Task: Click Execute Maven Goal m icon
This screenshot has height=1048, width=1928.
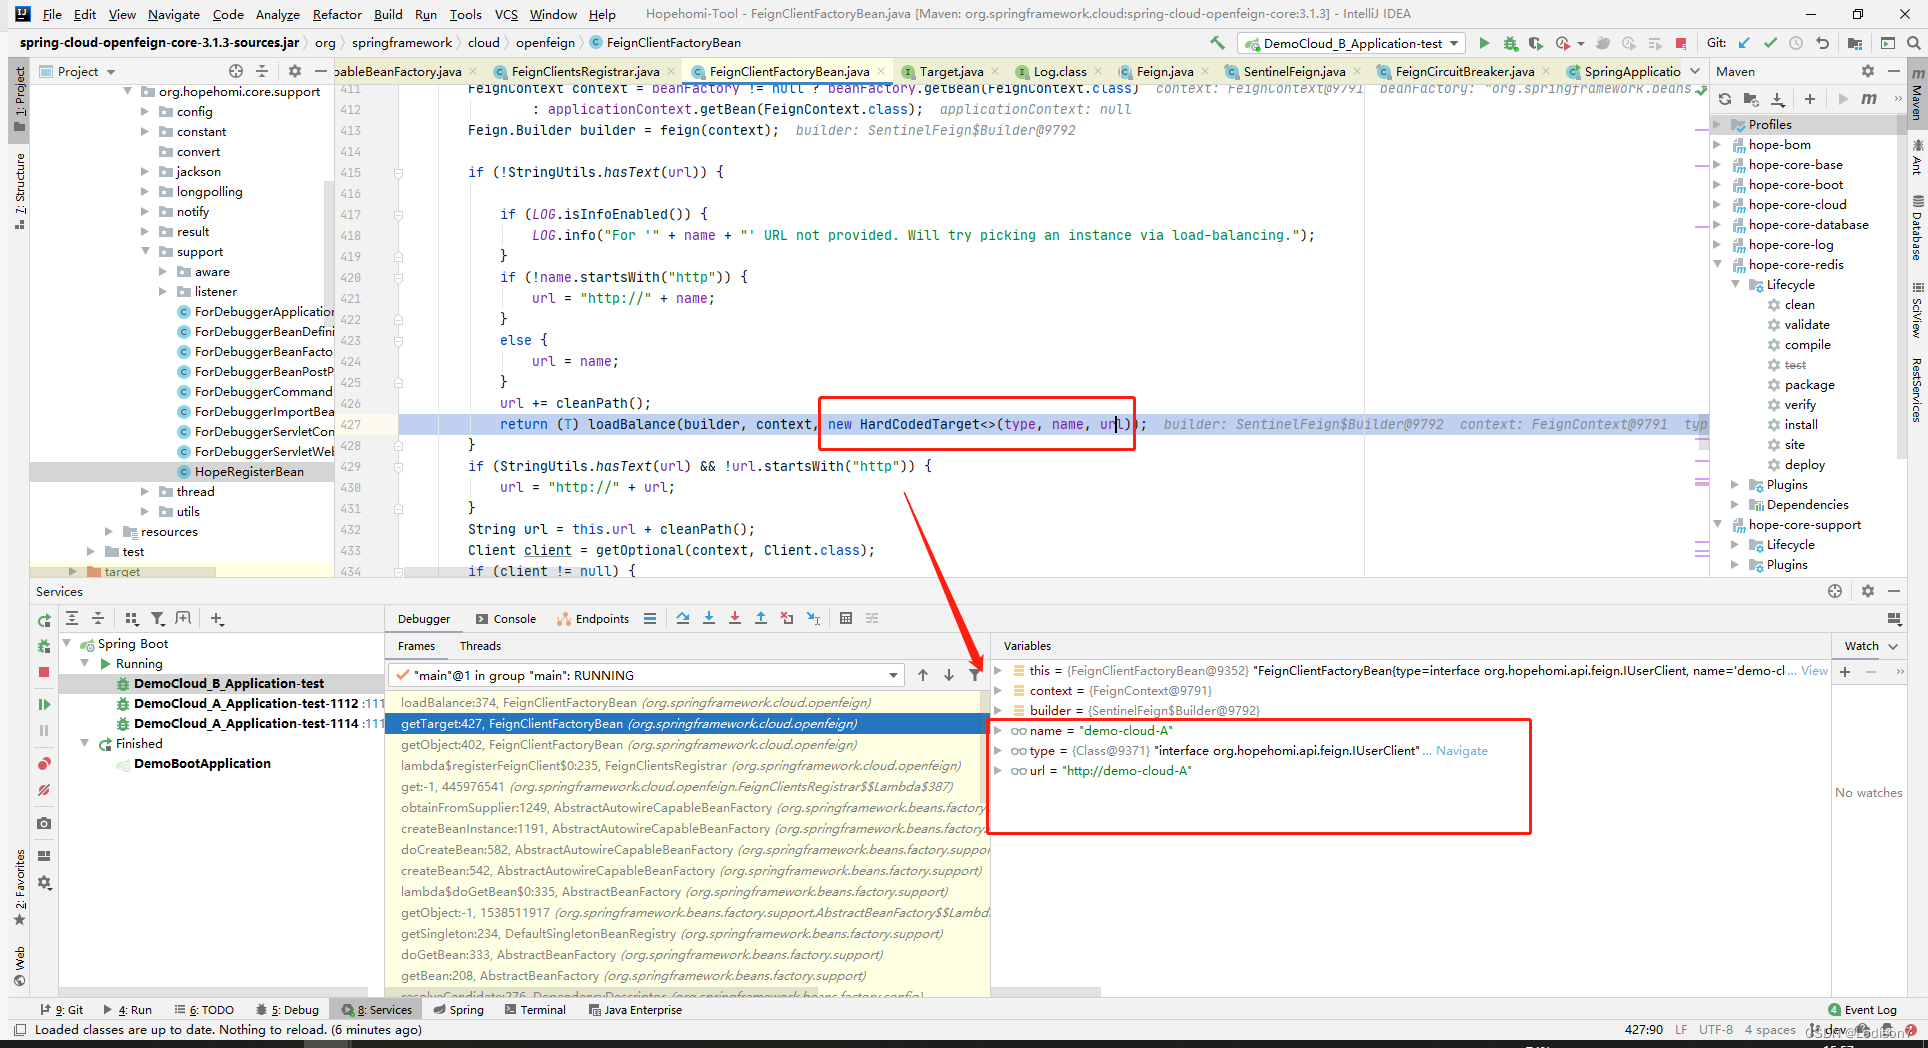Action: (1869, 99)
